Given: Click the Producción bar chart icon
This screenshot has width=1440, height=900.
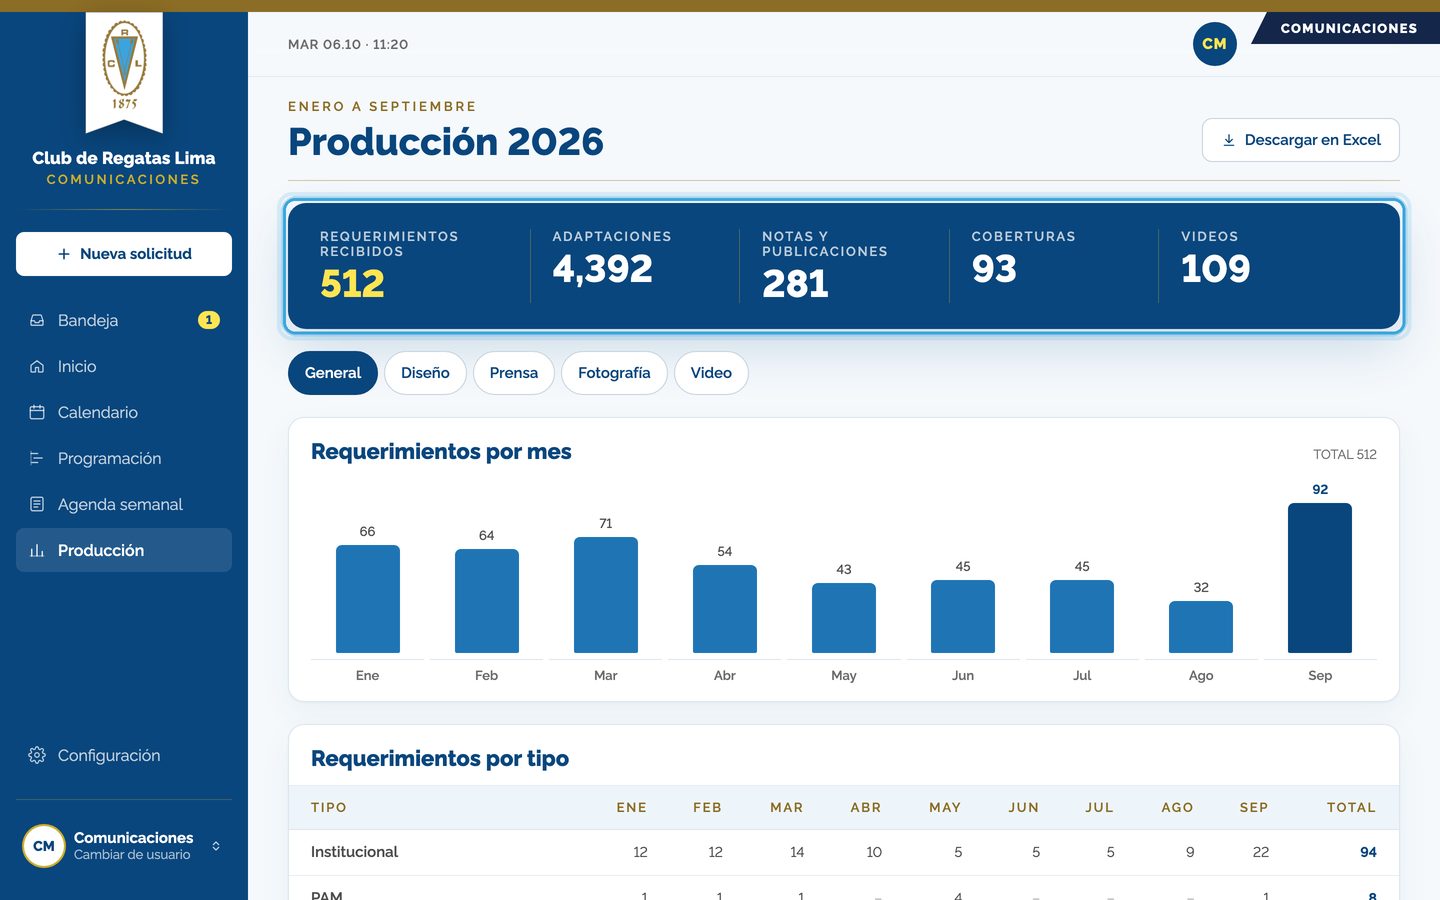Looking at the screenshot, I should click(x=37, y=550).
